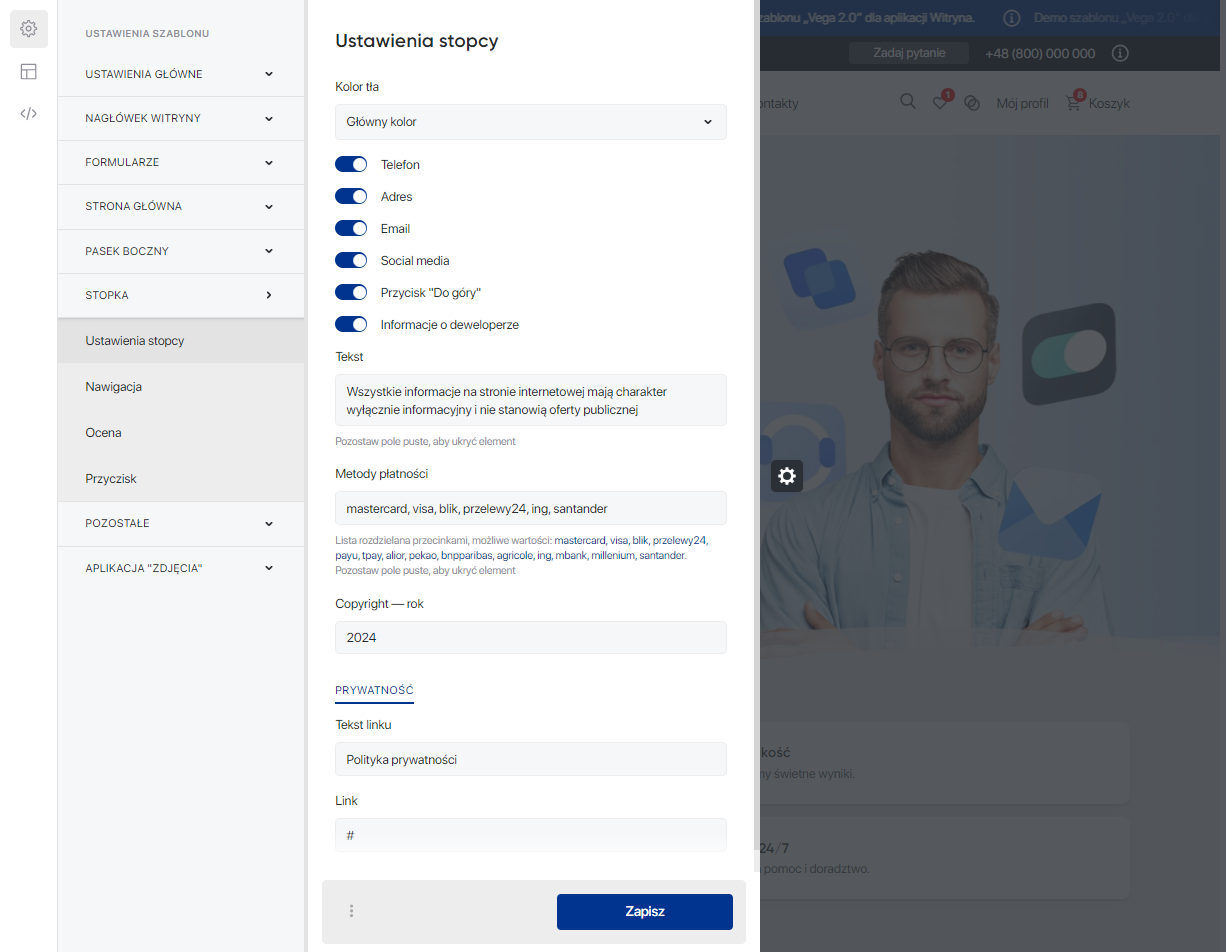This screenshot has height=952, width=1226.
Task: Open the layout blocks icon in the left rail
Action: coord(29,71)
